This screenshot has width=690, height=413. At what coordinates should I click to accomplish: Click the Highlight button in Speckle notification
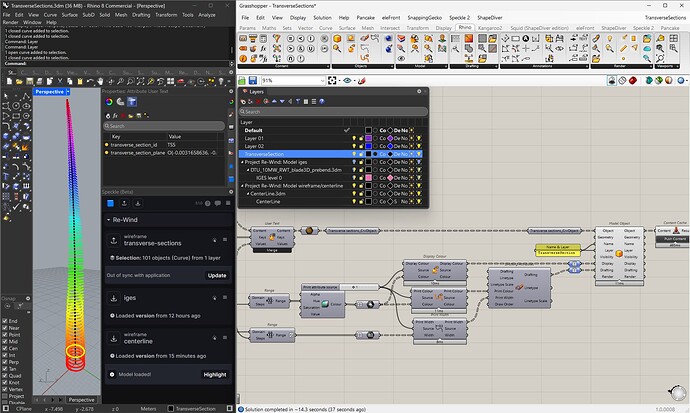coord(216,374)
